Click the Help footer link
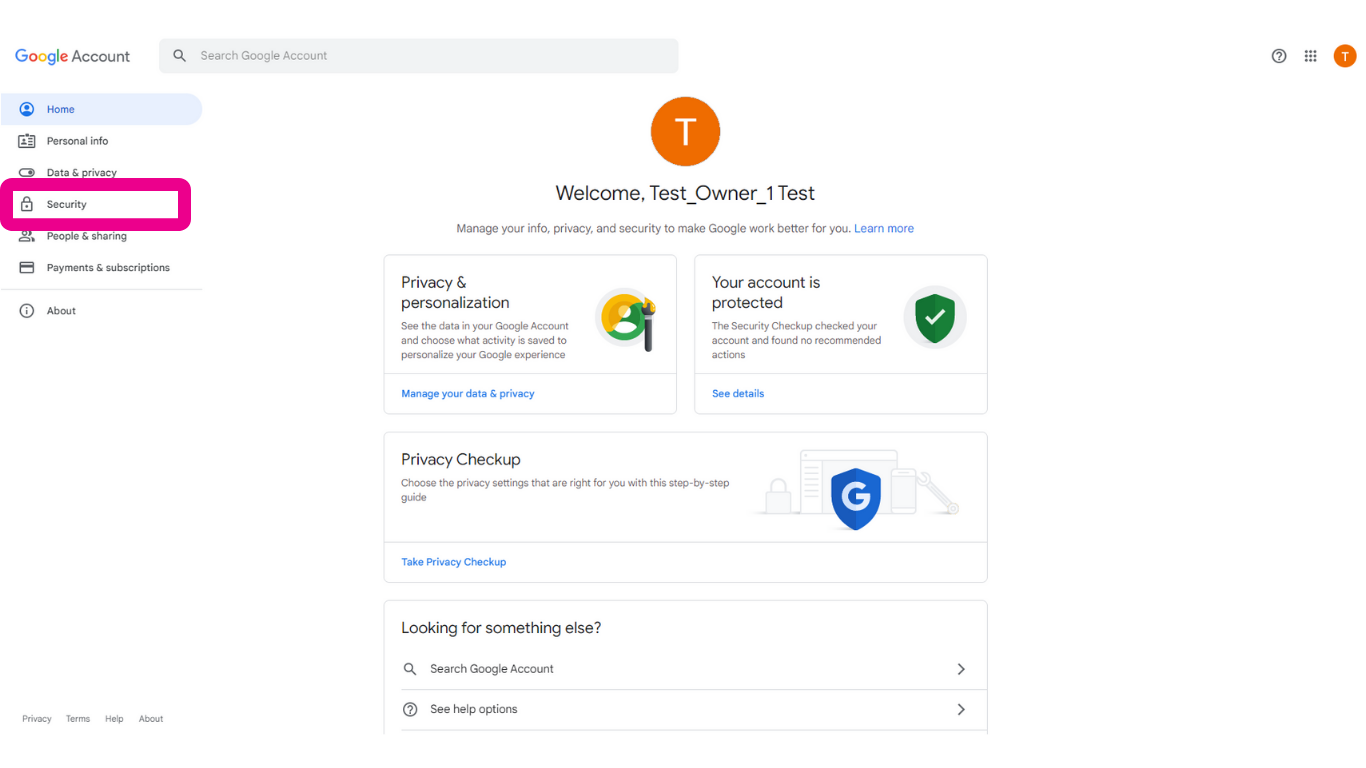The image size is (1366, 768). pos(114,719)
